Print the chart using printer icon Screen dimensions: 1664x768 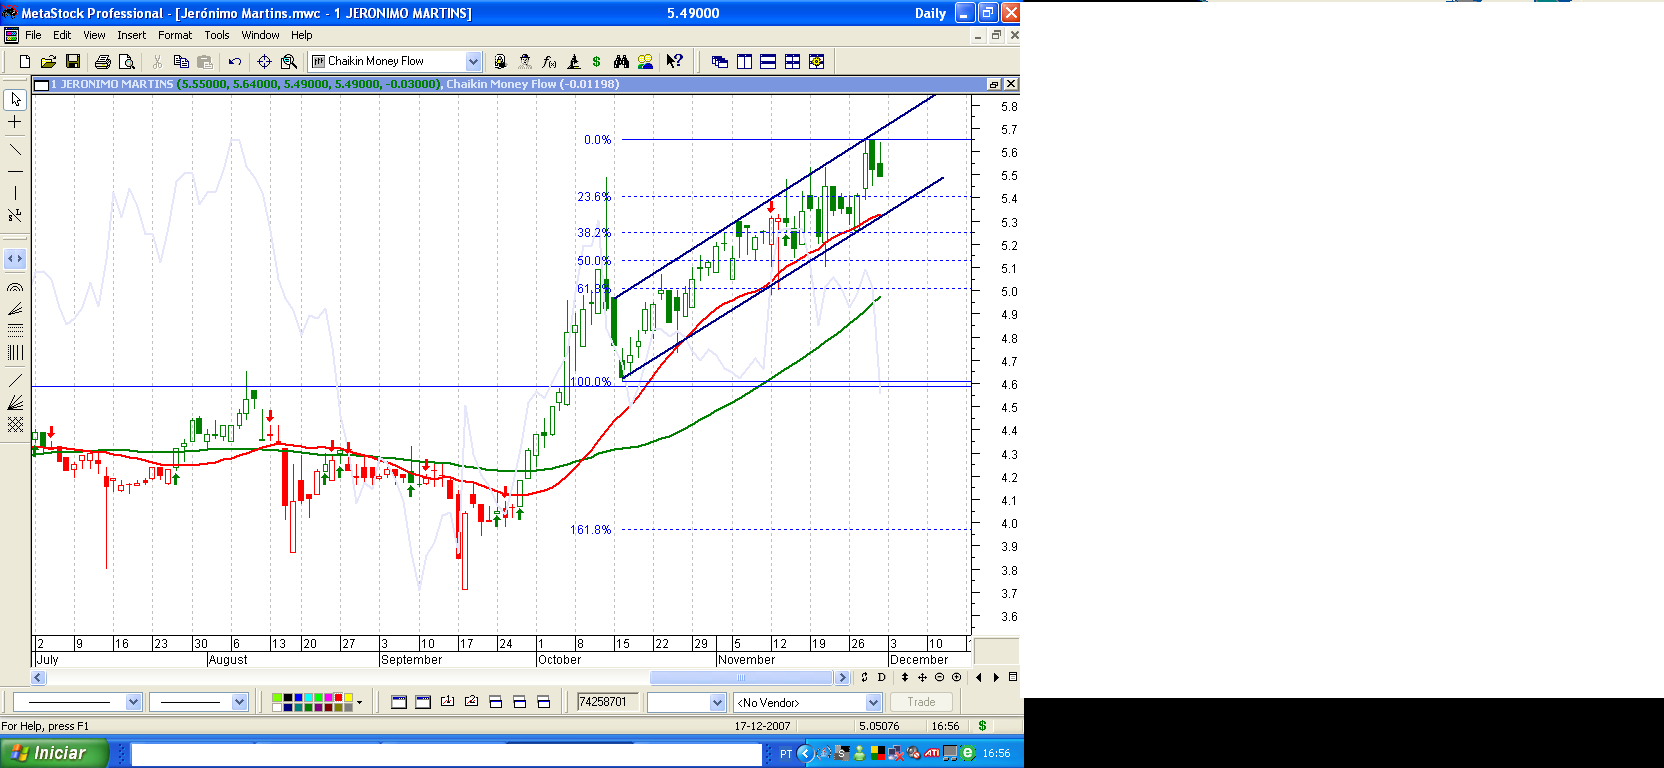(102, 62)
